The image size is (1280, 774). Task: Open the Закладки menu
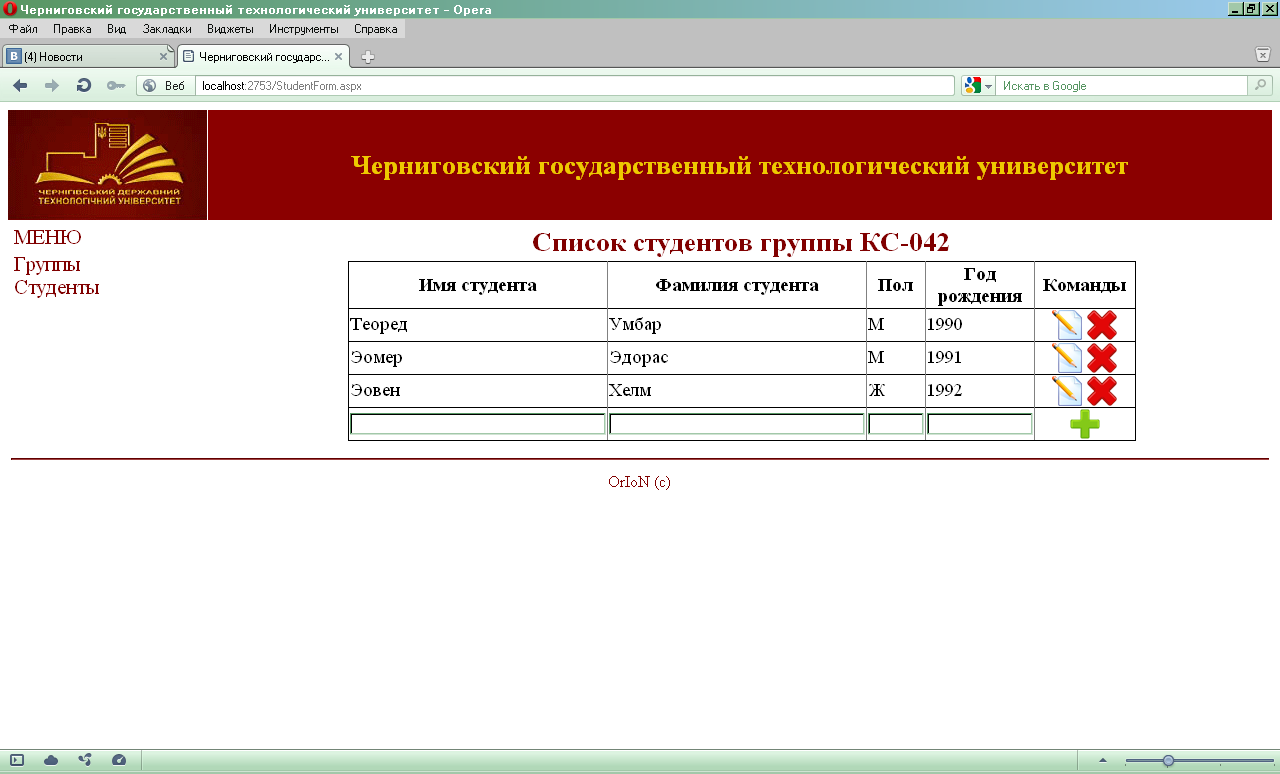tap(167, 29)
